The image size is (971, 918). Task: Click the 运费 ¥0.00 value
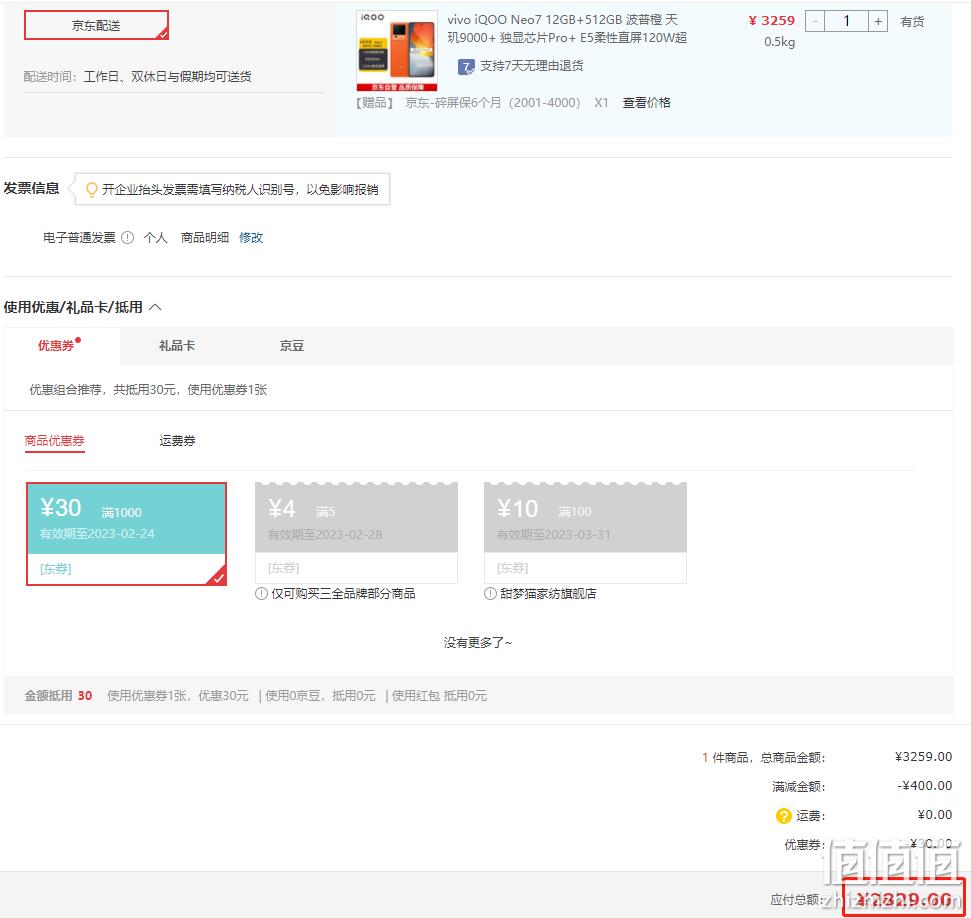coord(934,815)
